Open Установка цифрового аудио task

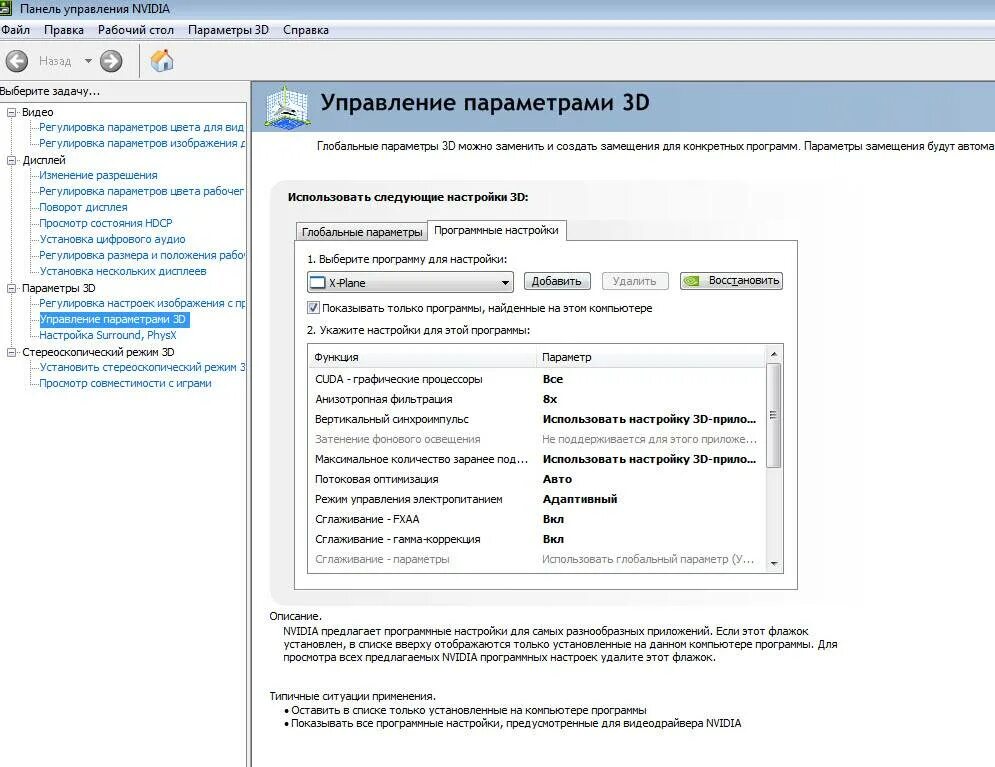click(112, 239)
